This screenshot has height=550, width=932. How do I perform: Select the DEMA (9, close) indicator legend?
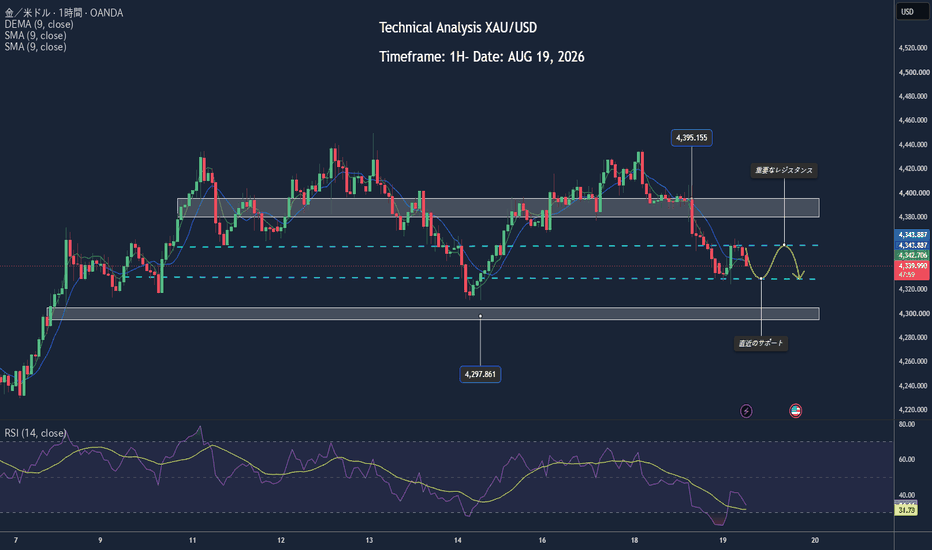(x=39, y=24)
